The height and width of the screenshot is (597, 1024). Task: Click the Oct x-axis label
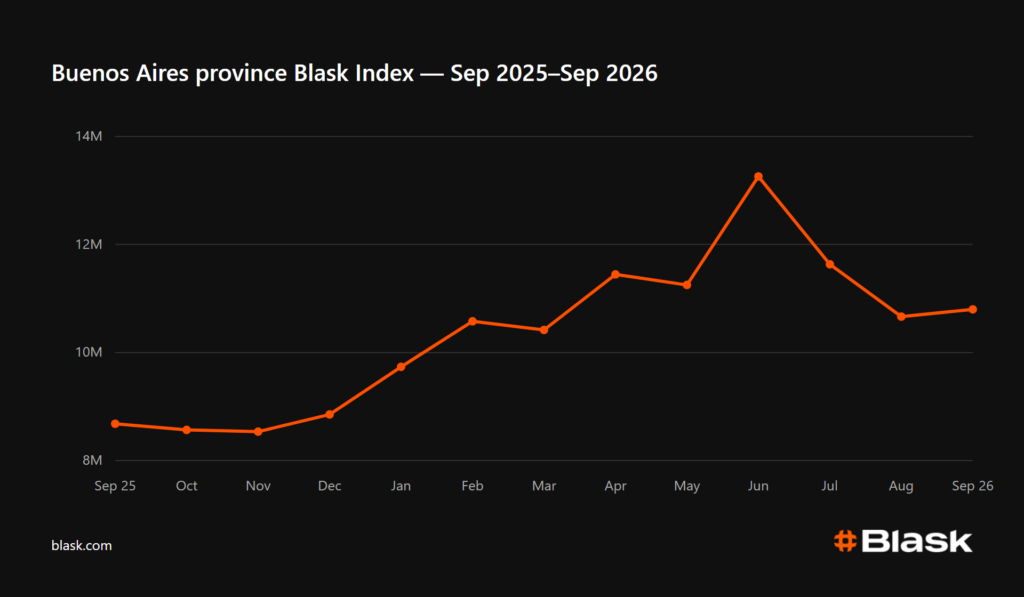point(187,486)
